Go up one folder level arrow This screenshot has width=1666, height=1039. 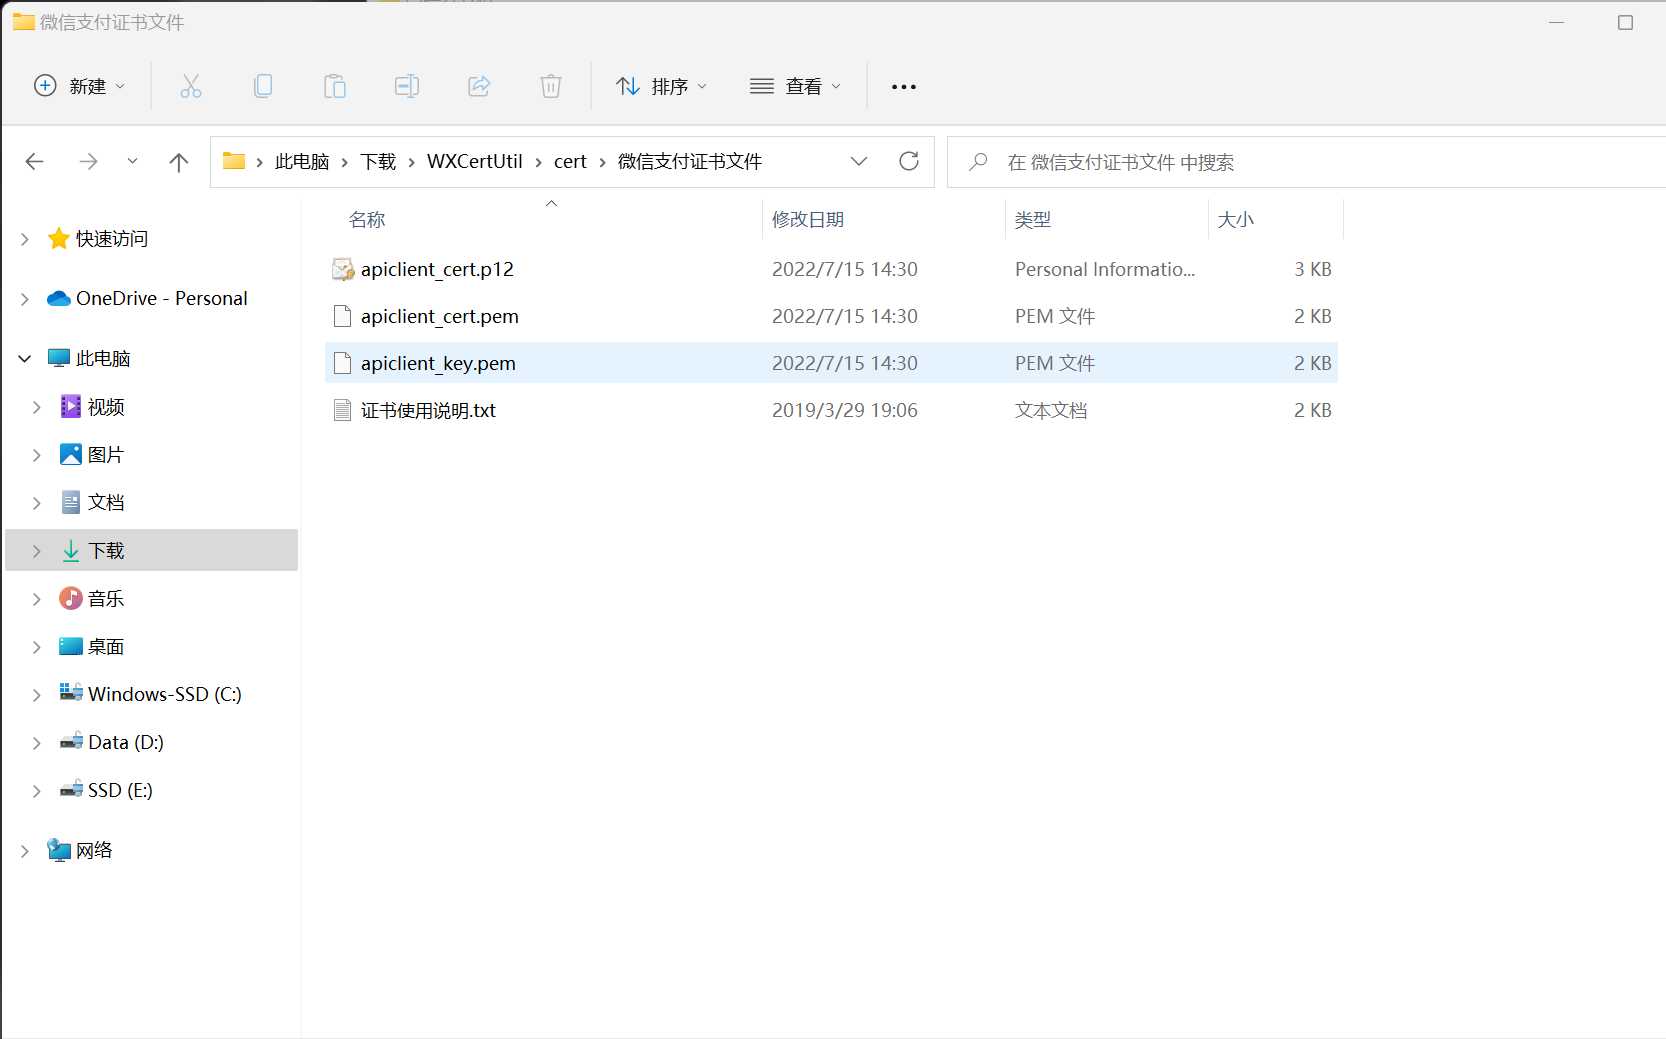(x=179, y=161)
